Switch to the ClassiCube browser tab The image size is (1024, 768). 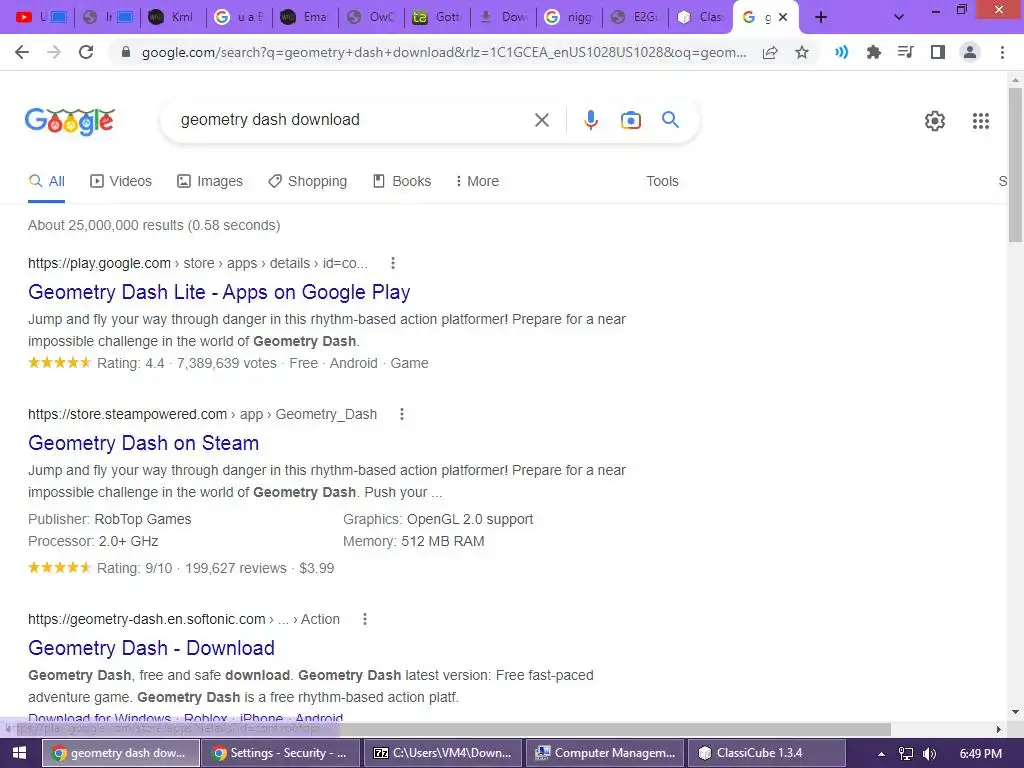(701, 17)
